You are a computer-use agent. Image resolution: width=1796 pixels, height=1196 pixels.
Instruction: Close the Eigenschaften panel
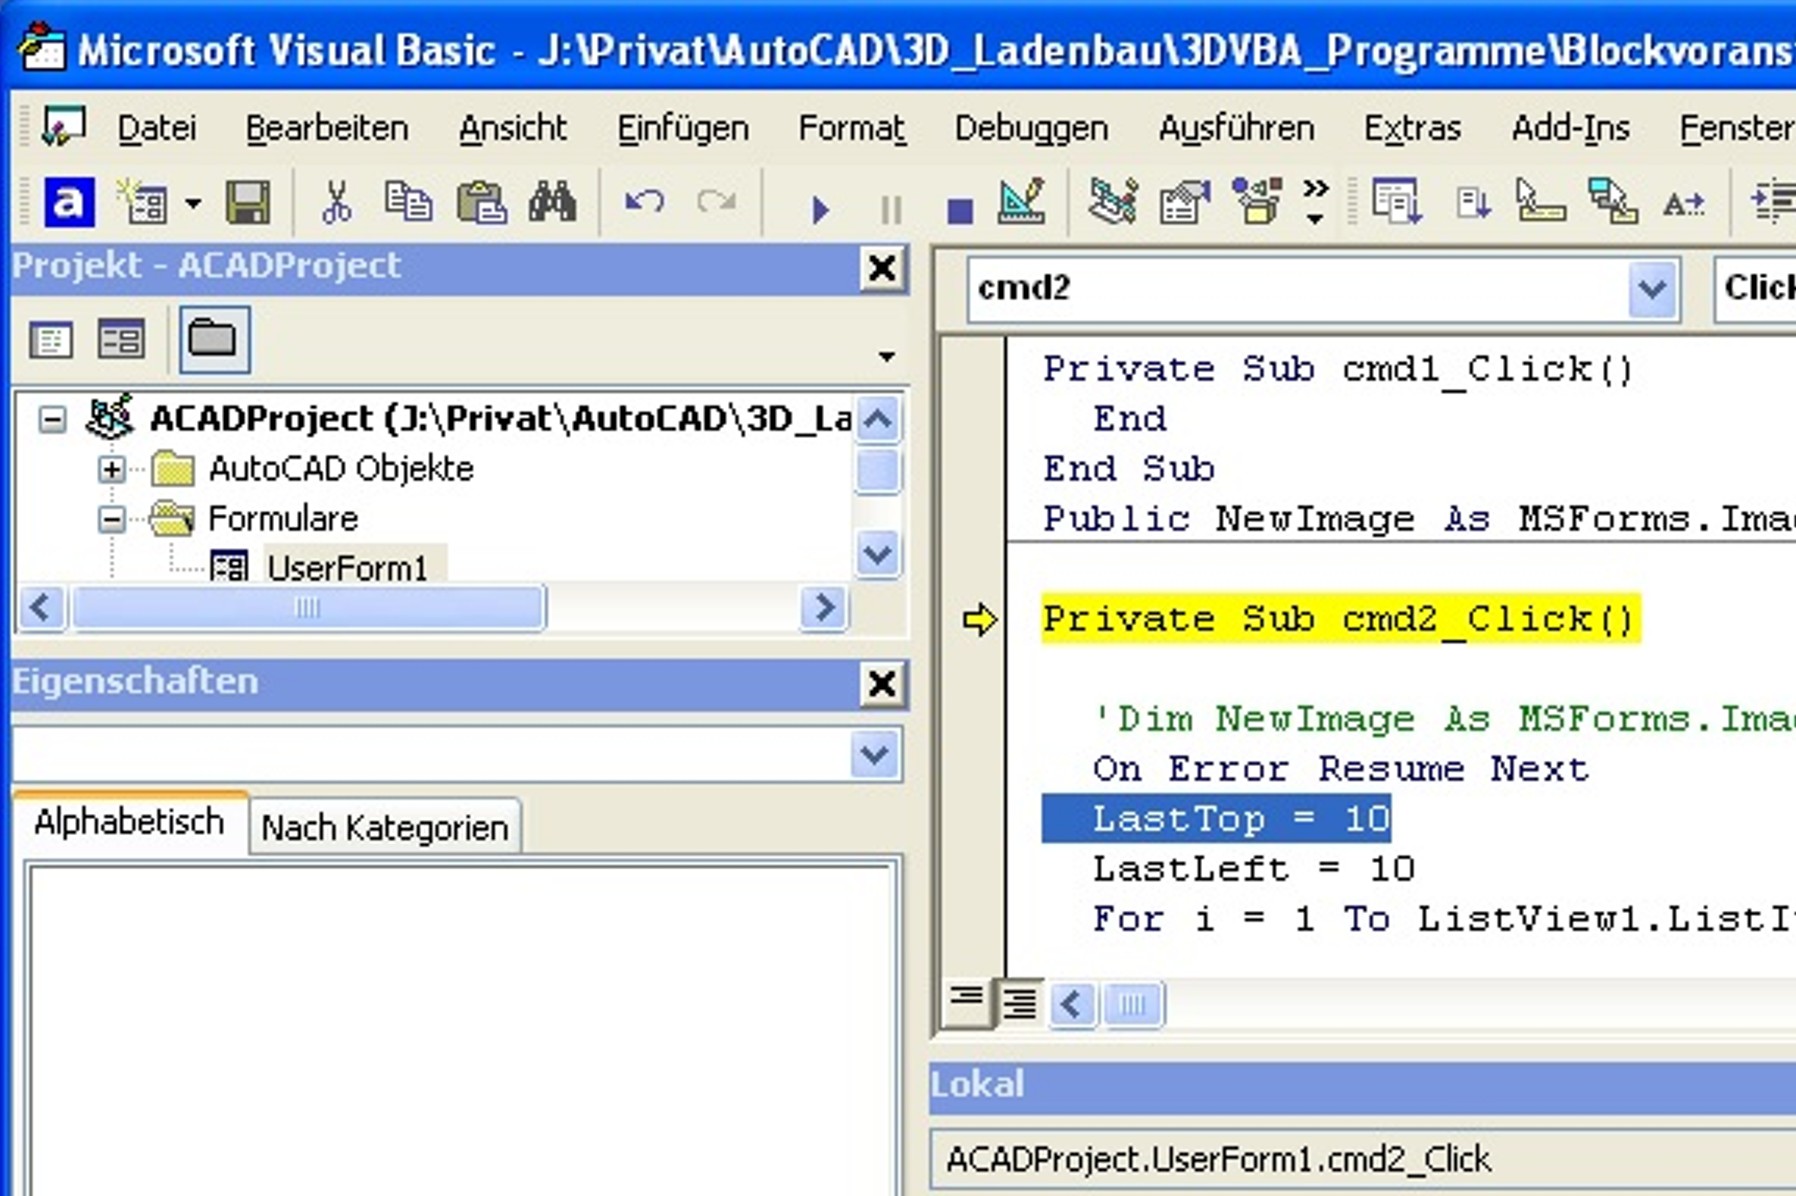(881, 684)
